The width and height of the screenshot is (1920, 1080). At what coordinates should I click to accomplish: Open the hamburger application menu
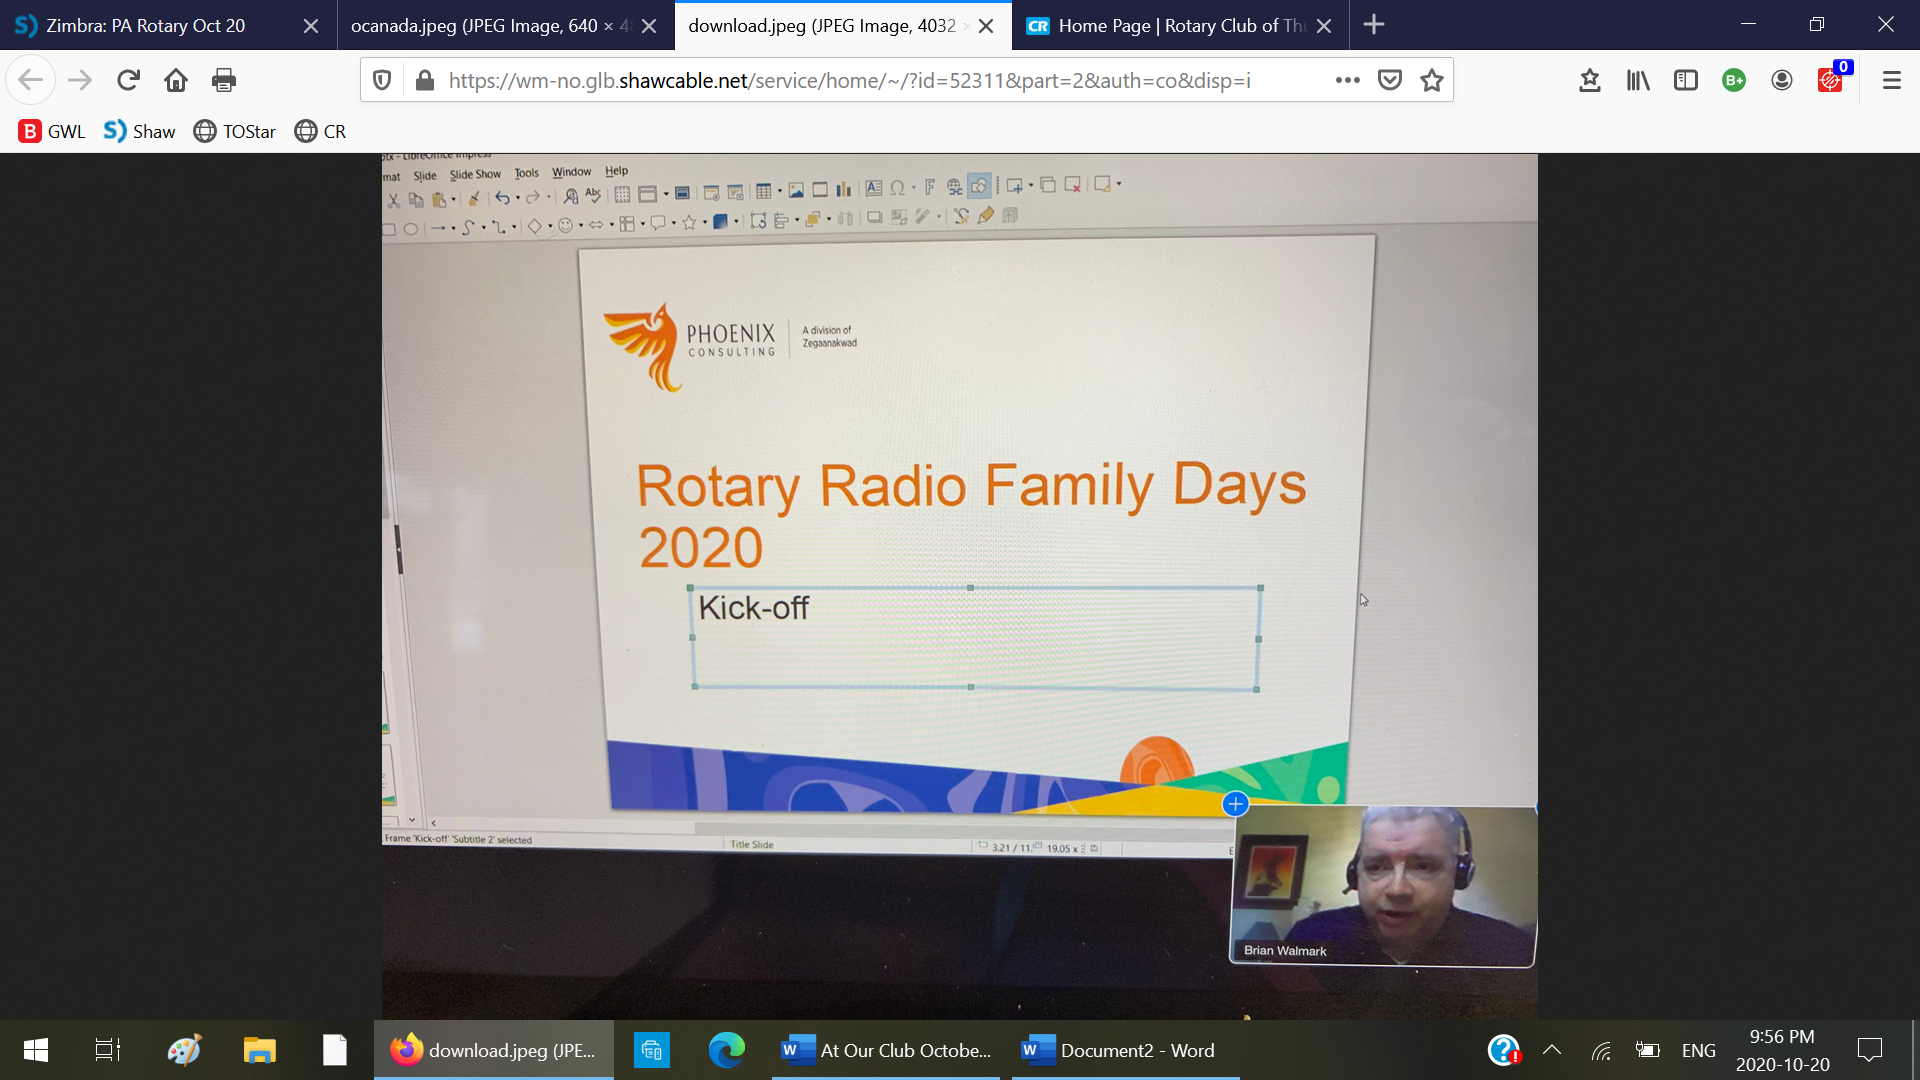(1891, 80)
